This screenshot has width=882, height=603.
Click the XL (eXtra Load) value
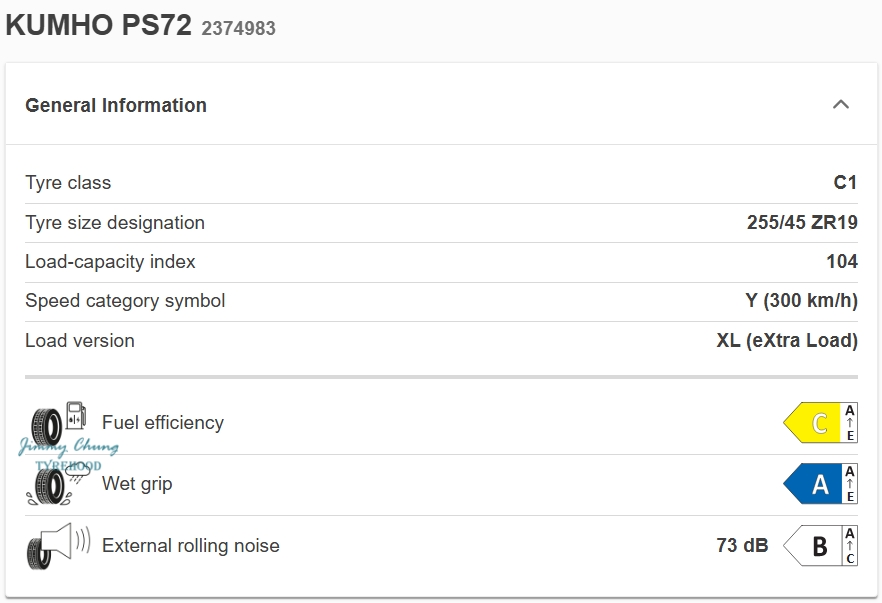(787, 341)
